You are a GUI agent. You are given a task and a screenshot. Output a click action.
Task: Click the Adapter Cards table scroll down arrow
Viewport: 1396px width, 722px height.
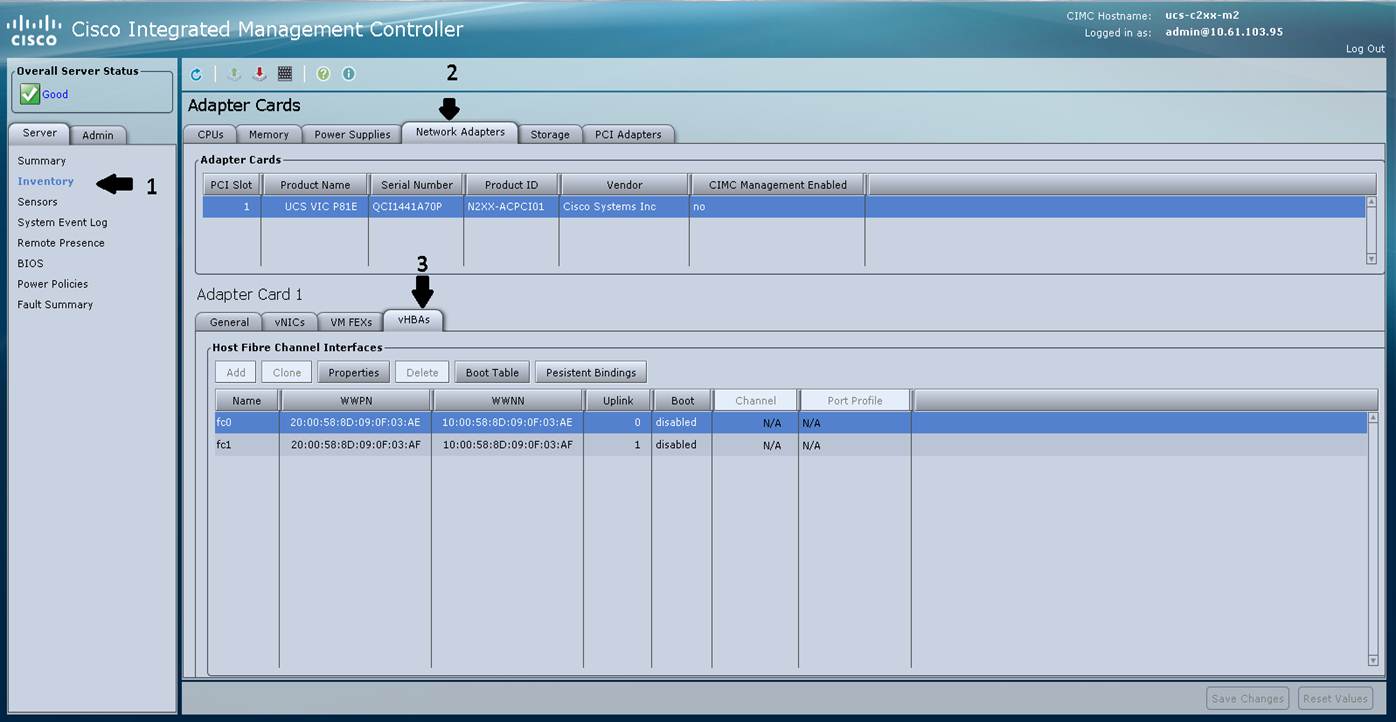pos(1371,258)
